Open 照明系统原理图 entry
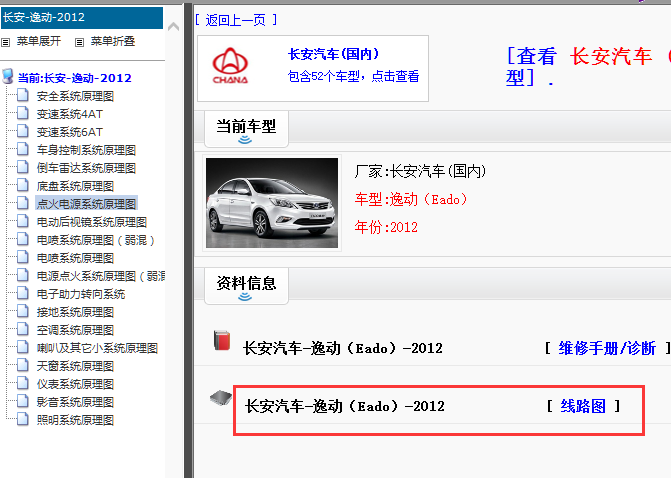 click(75, 420)
